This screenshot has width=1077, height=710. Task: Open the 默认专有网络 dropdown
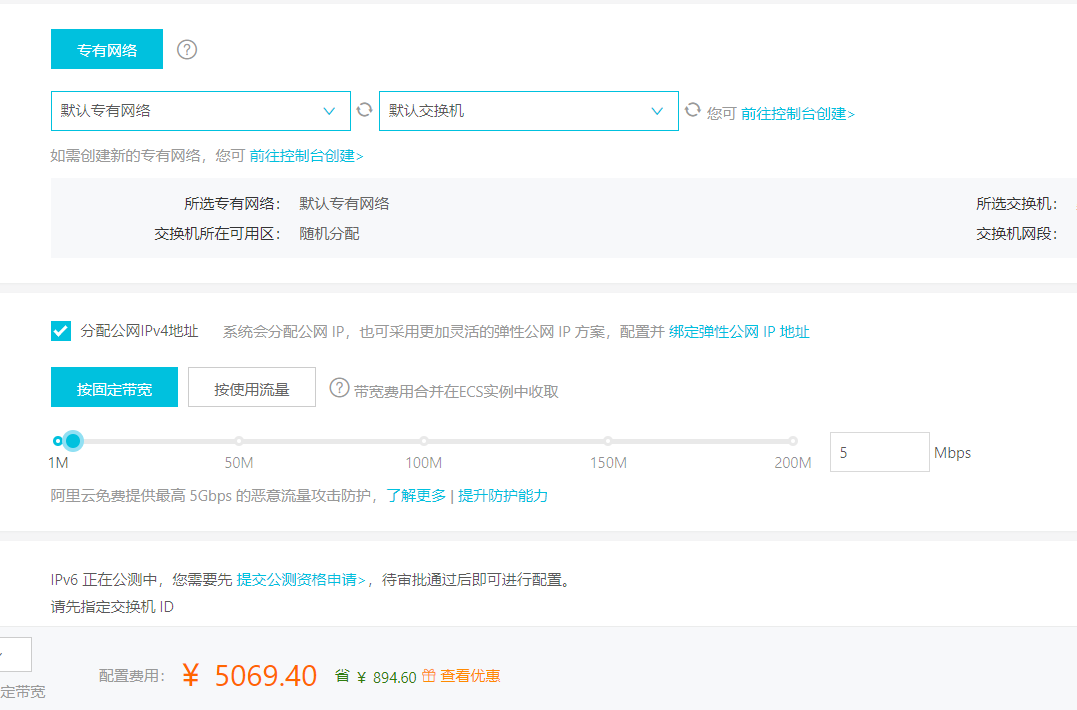200,111
